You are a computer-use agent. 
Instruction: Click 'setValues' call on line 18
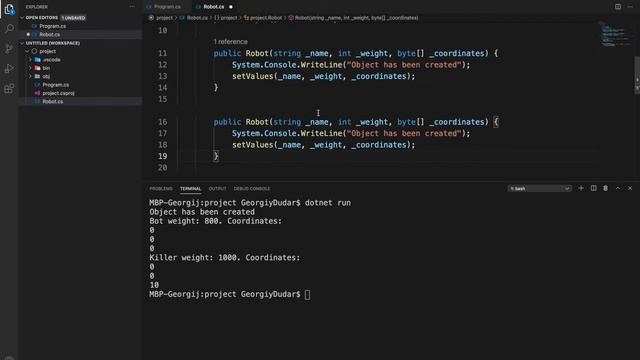click(x=253, y=145)
